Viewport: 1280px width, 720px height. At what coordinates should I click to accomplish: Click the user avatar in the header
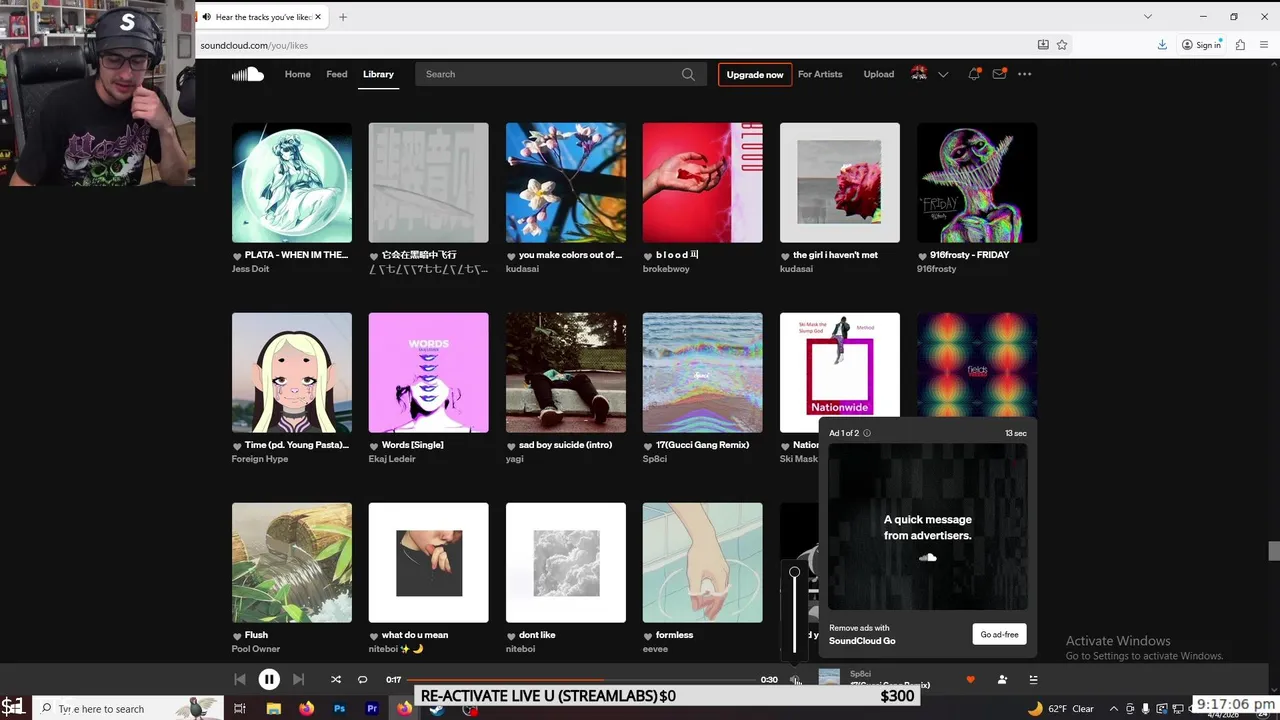point(919,74)
